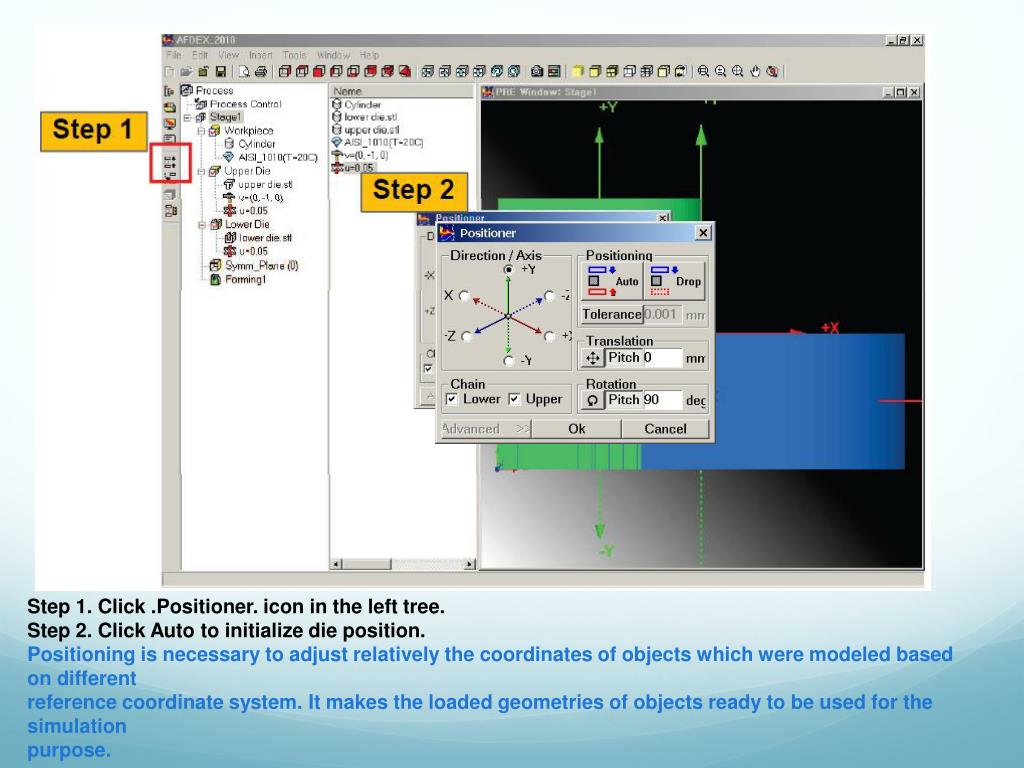
Task: Select the +Y direction radio button
Action: pyautogui.click(x=509, y=269)
